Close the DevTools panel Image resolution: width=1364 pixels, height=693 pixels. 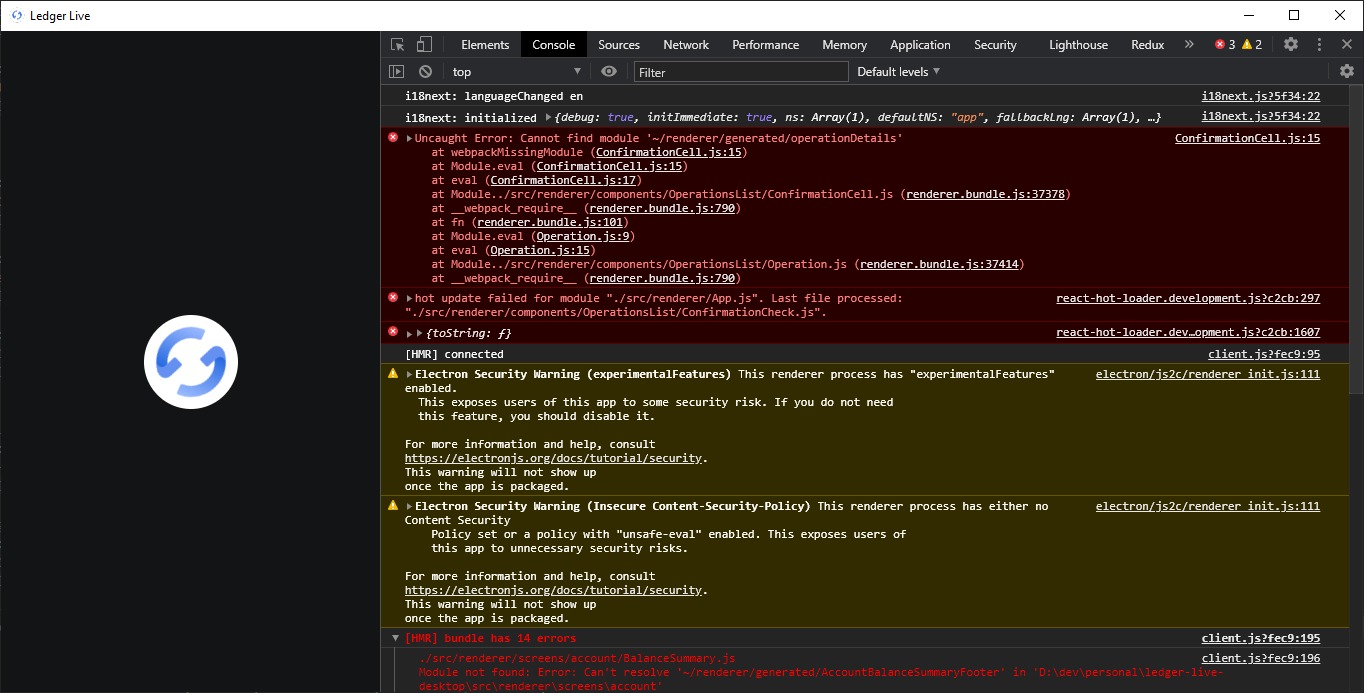(x=1346, y=44)
